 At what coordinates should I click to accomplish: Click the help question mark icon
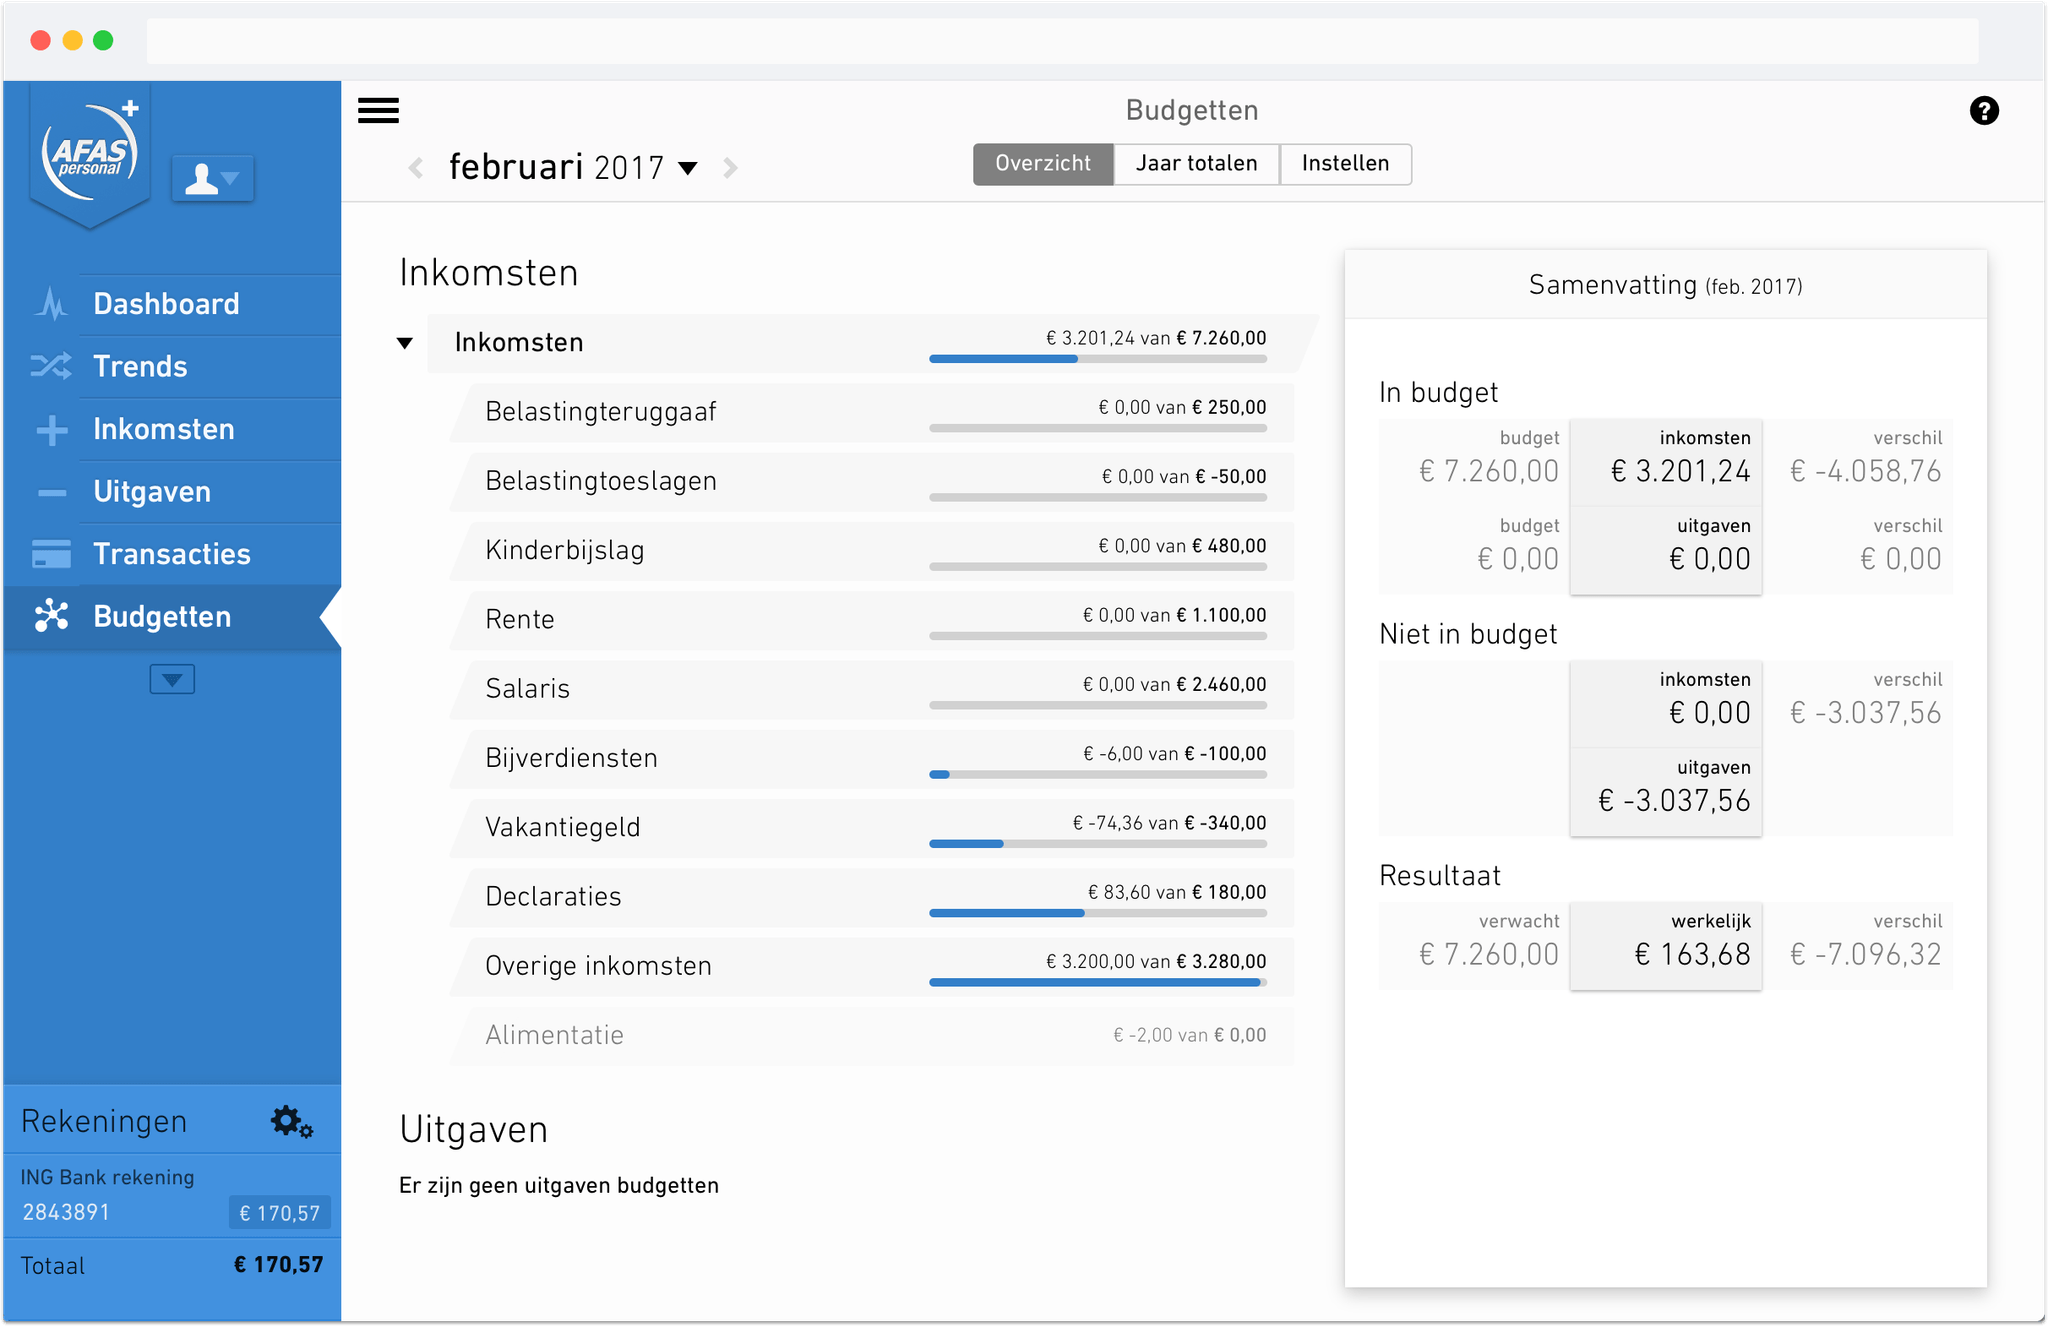click(x=1985, y=111)
